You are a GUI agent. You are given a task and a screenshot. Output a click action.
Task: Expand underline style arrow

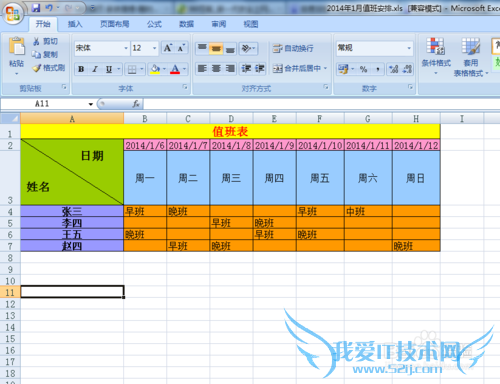pyautogui.click(x=119, y=69)
